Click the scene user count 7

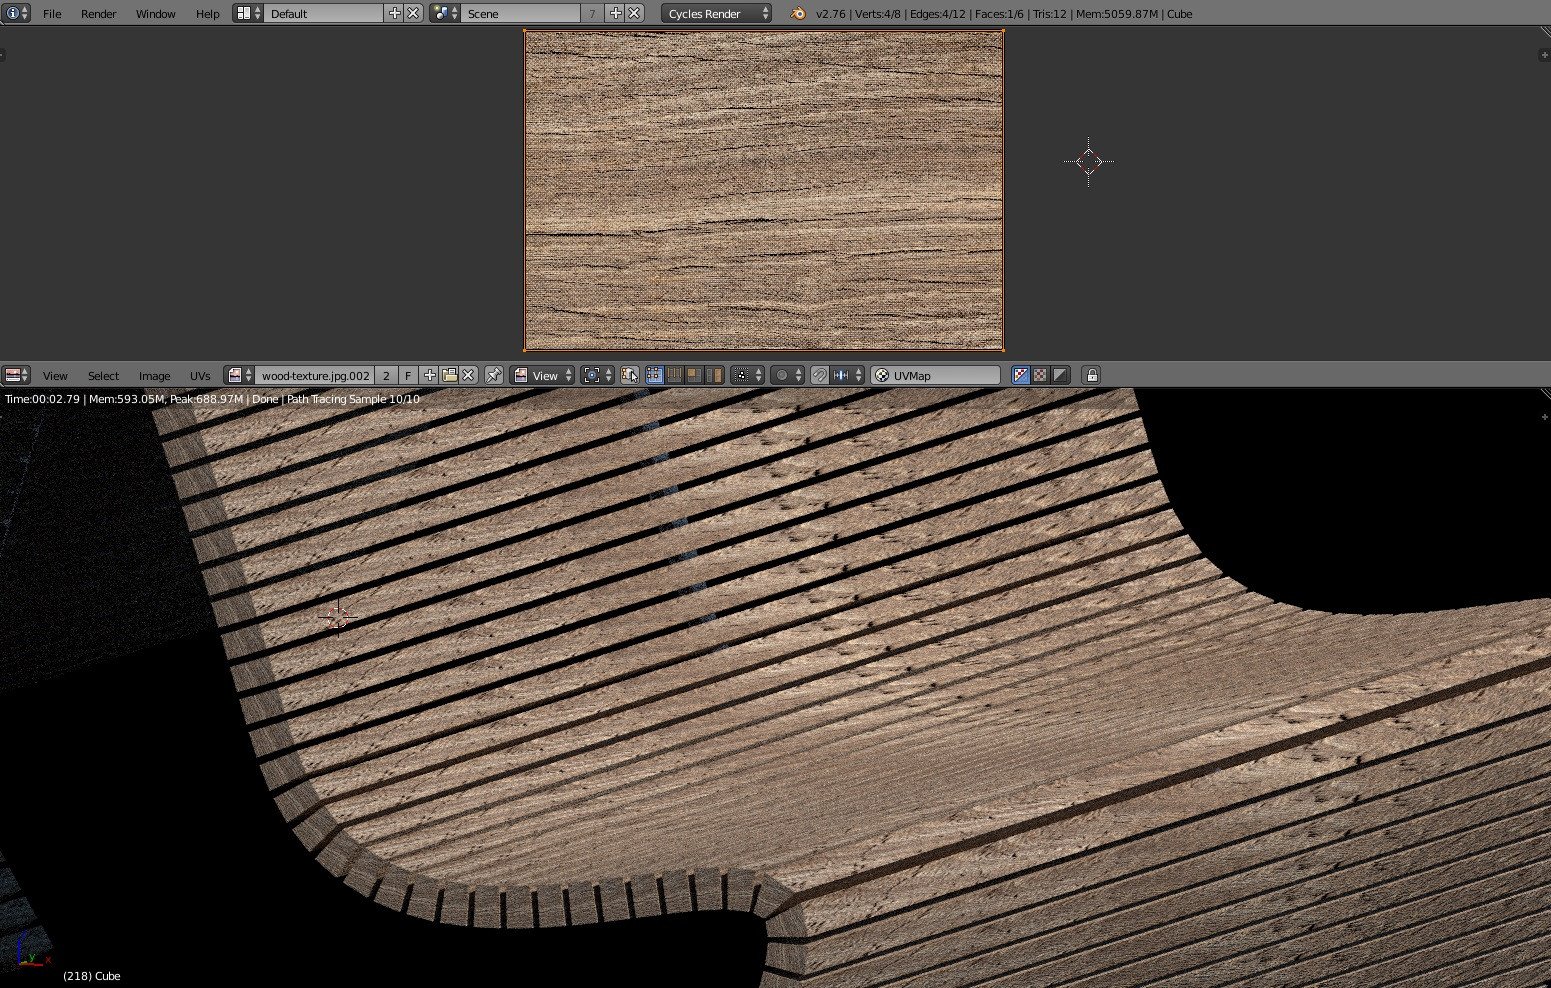pyautogui.click(x=592, y=13)
